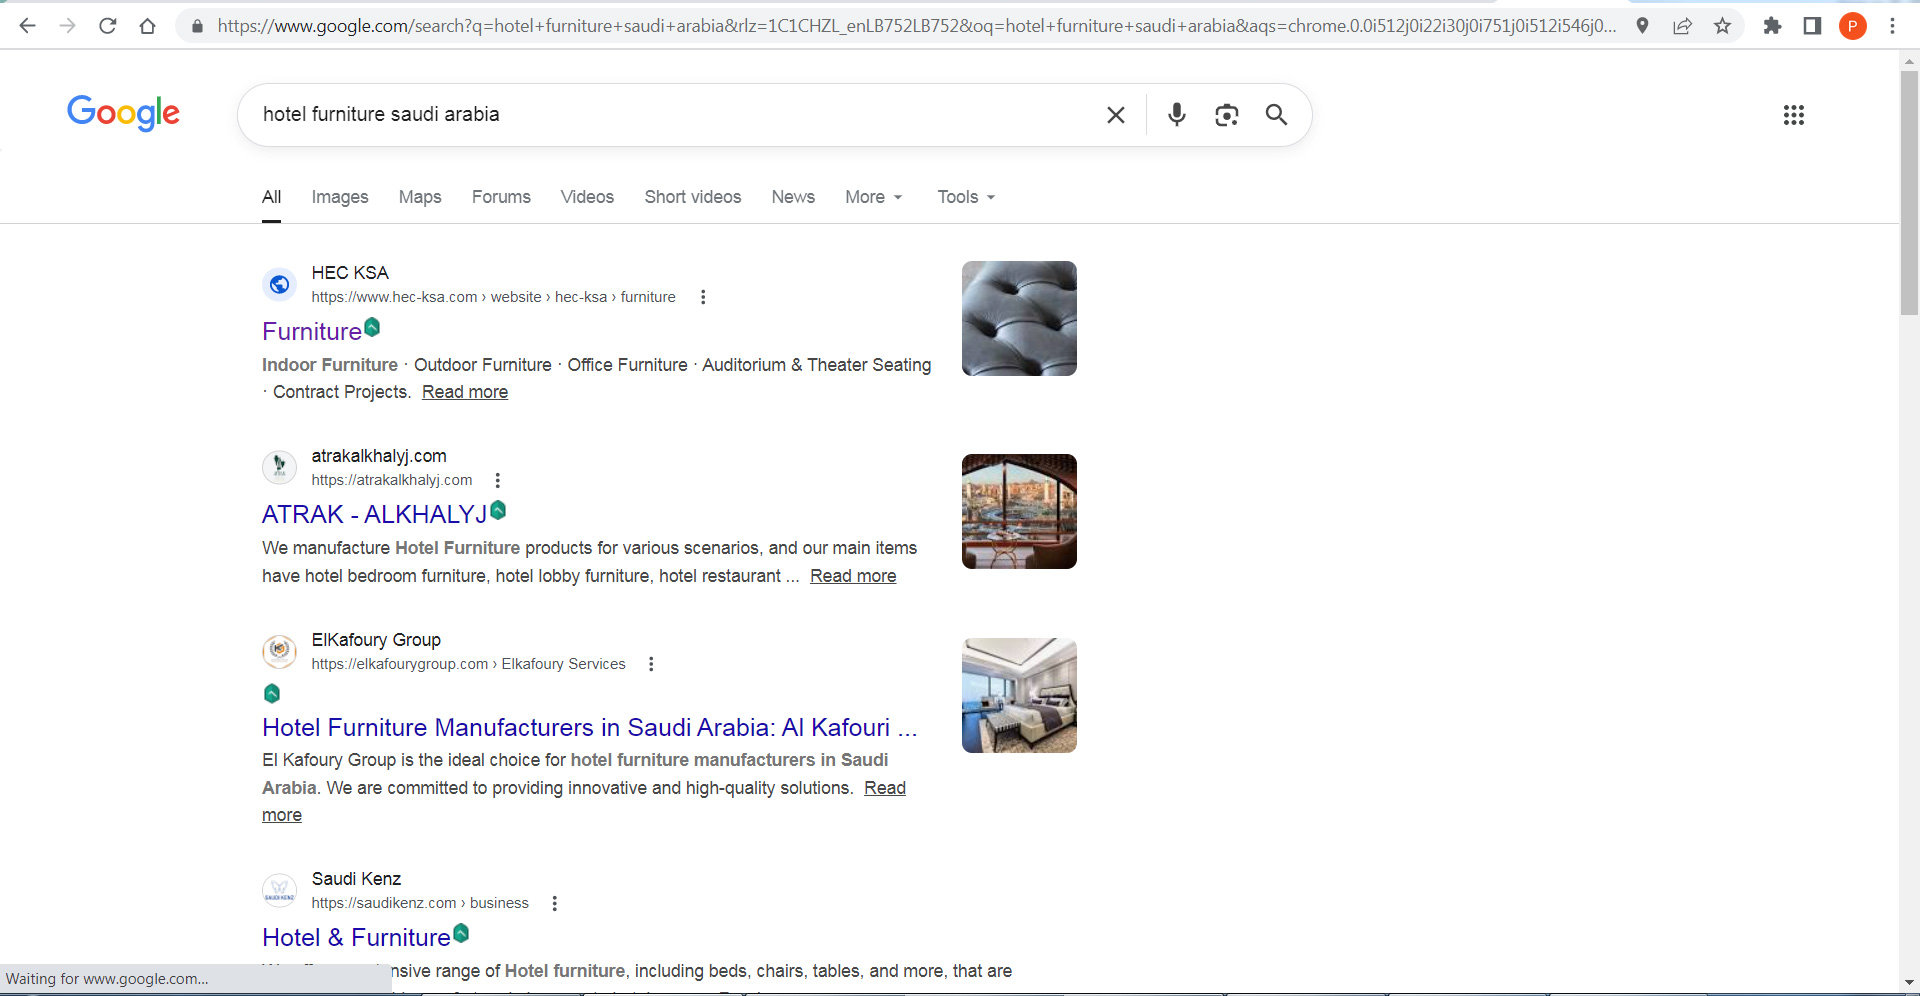Image resolution: width=1920 pixels, height=996 pixels.
Task: Bookmark this page with the star
Action: coord(1722,26)
